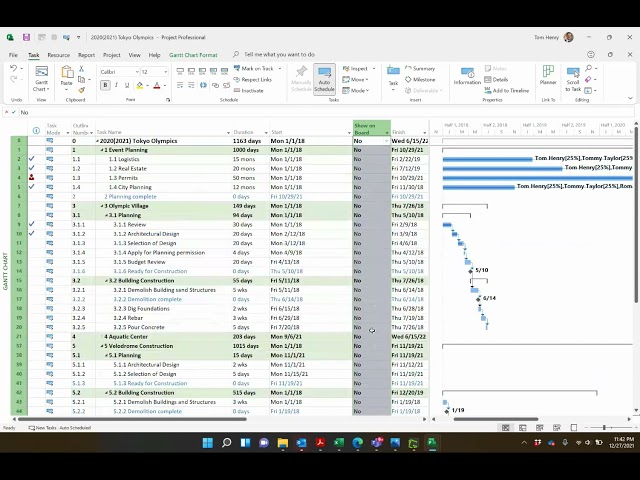
Task: Switch to the View tab
Action: pos(134,55)
